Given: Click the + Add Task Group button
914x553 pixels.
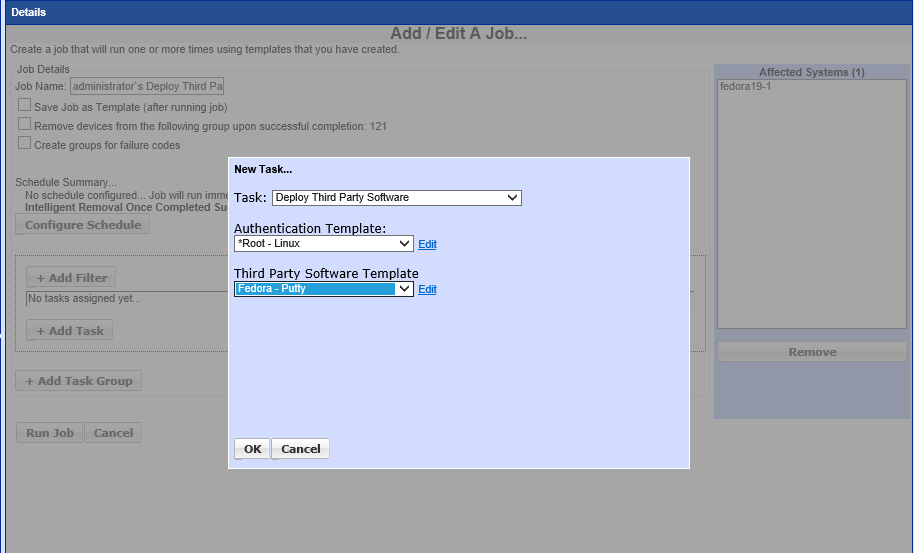Looking at the screenshot, I should click(78, 381).
